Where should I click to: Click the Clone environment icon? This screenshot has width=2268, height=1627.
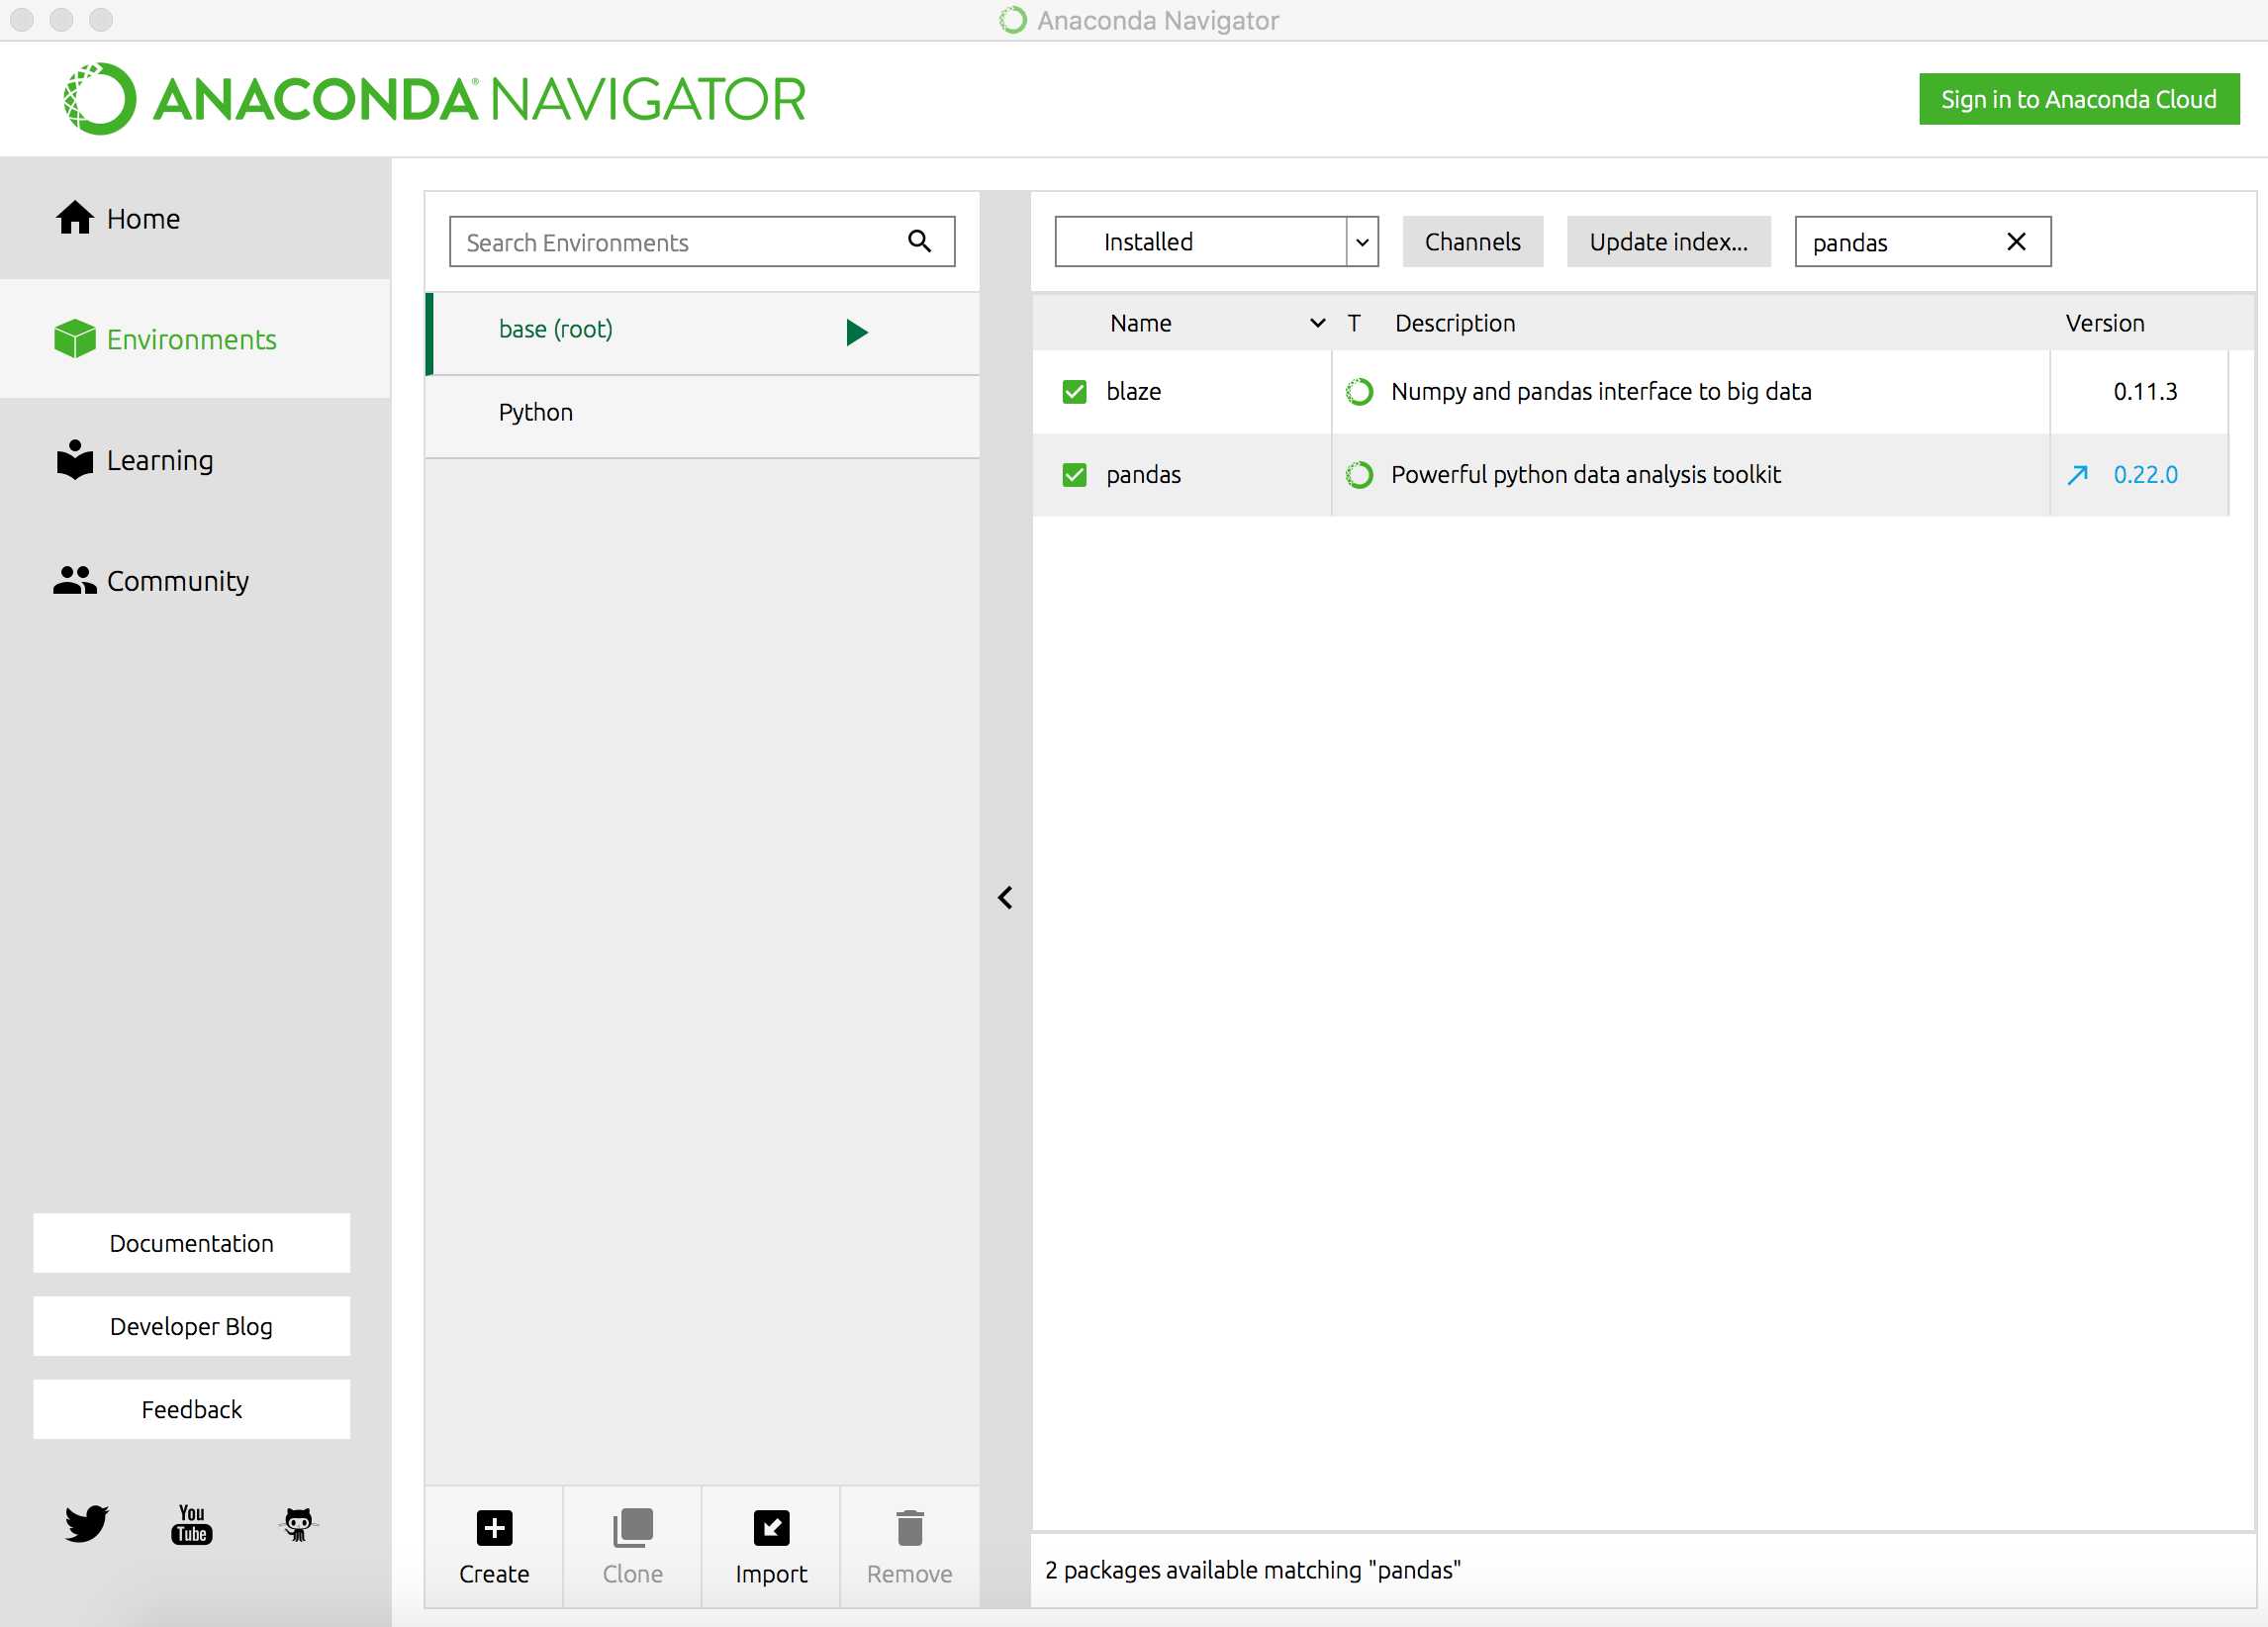pos(632,1527)
